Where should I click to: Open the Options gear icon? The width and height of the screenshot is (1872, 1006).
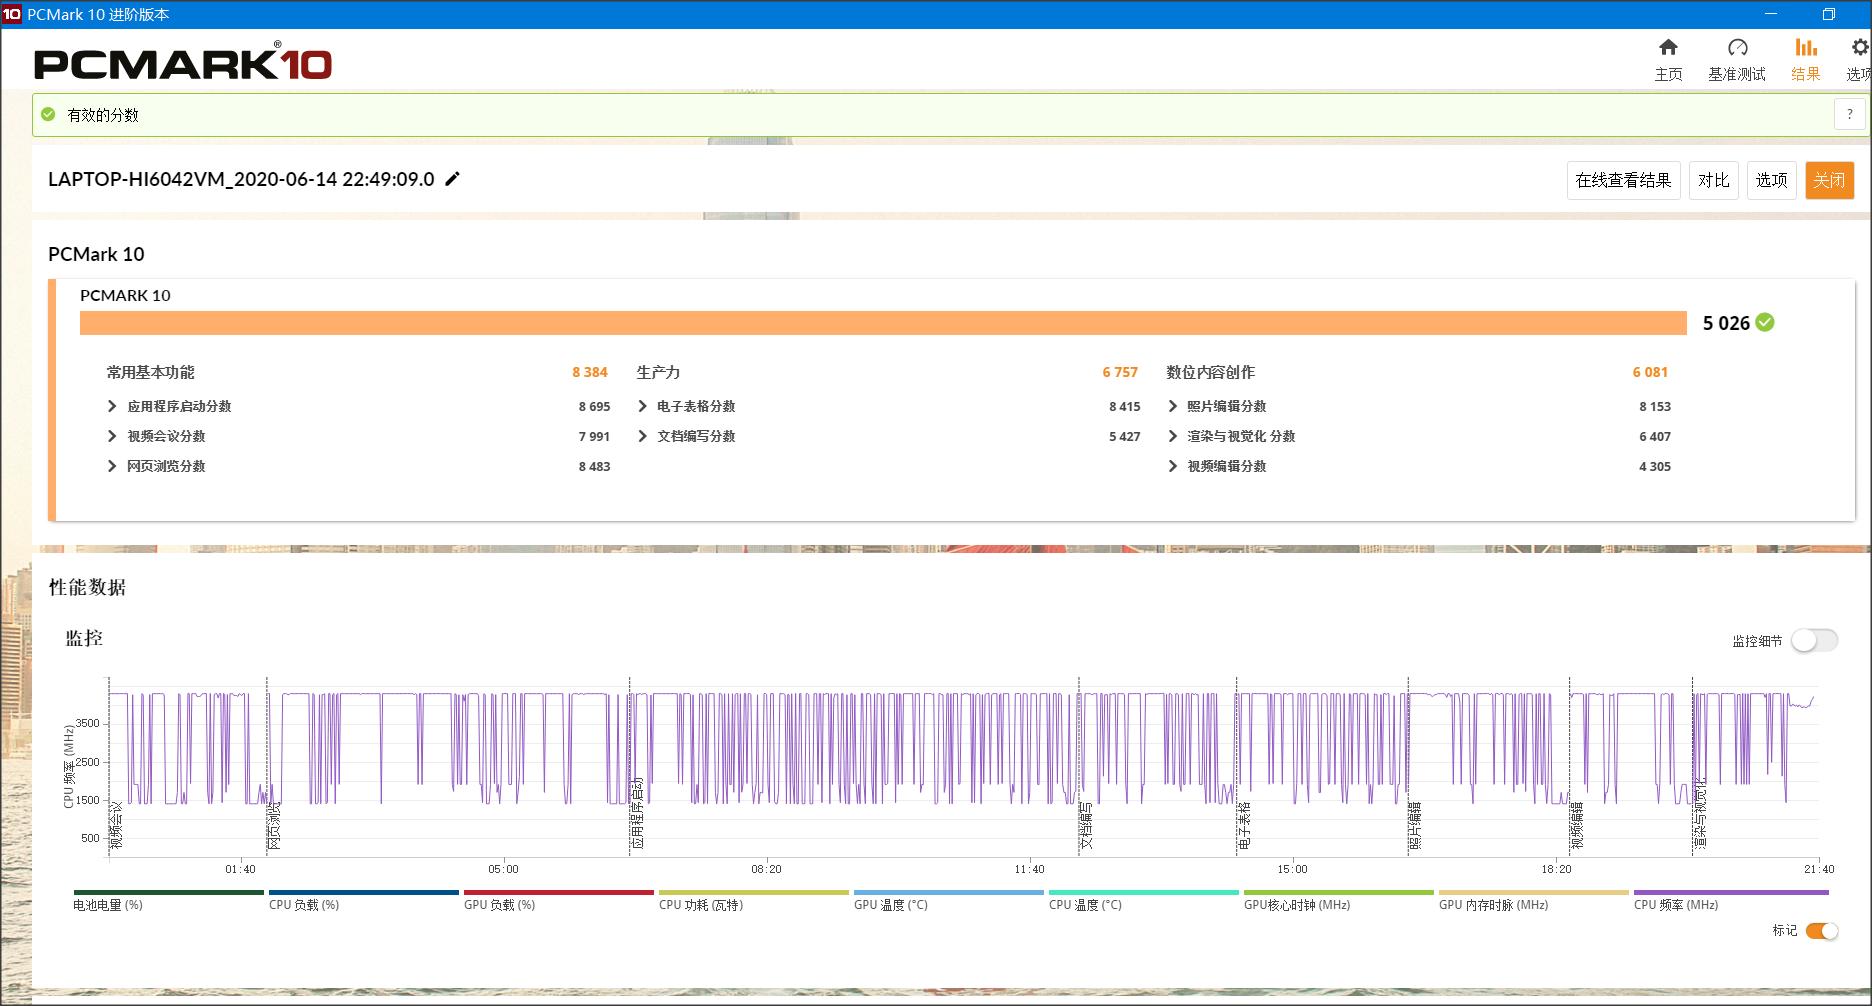click(x=1859, y=48)
